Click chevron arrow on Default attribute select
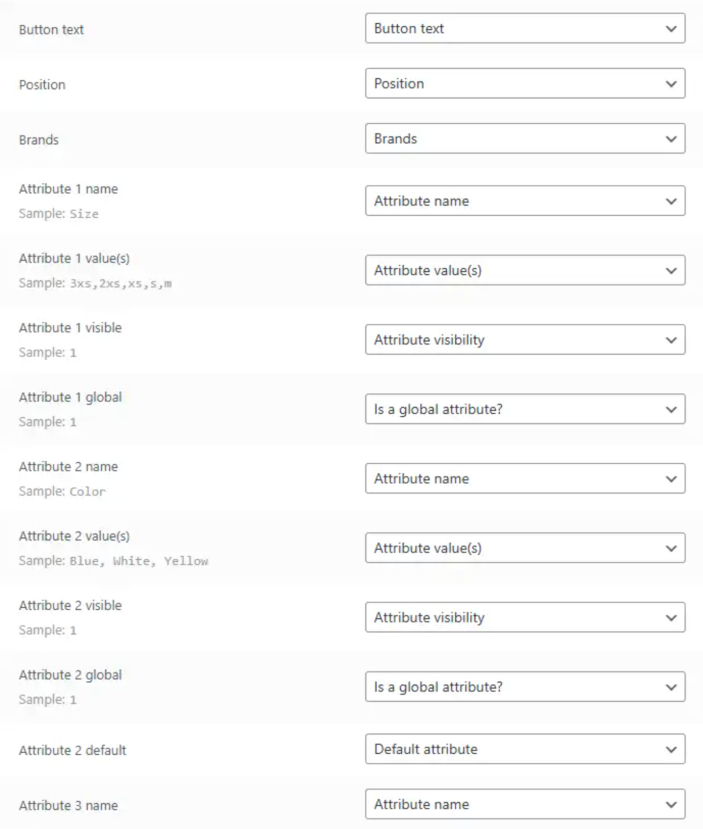This screenshot has height=829, width=703. click(671, 749)
